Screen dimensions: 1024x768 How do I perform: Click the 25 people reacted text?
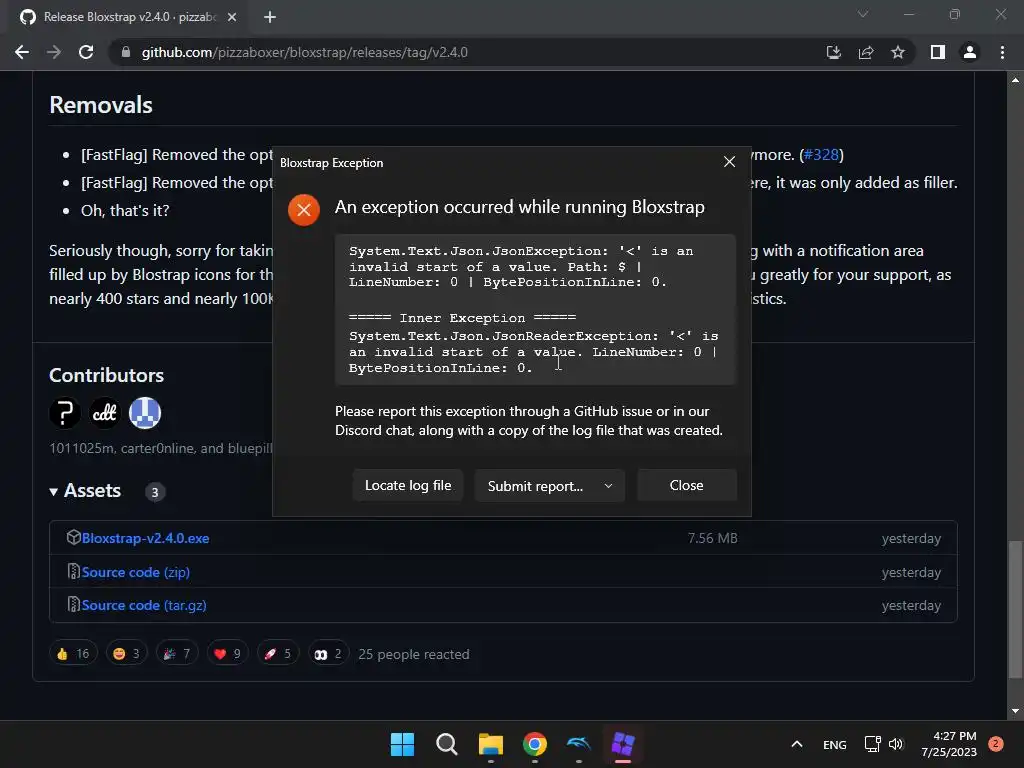pyautogui.click(x=413, y=654)
